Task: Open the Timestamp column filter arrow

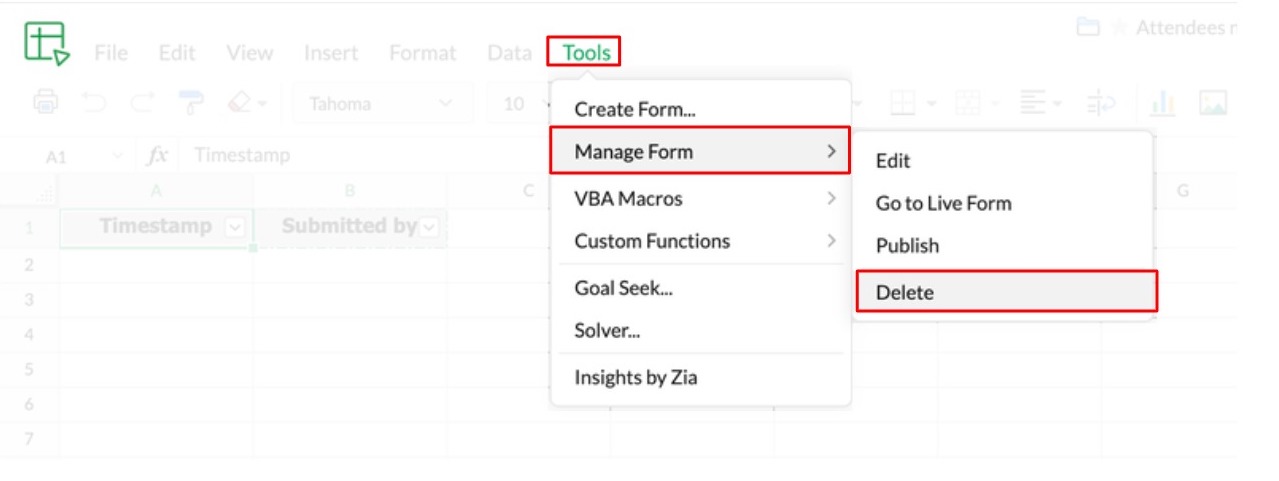Action: (234, 227)
